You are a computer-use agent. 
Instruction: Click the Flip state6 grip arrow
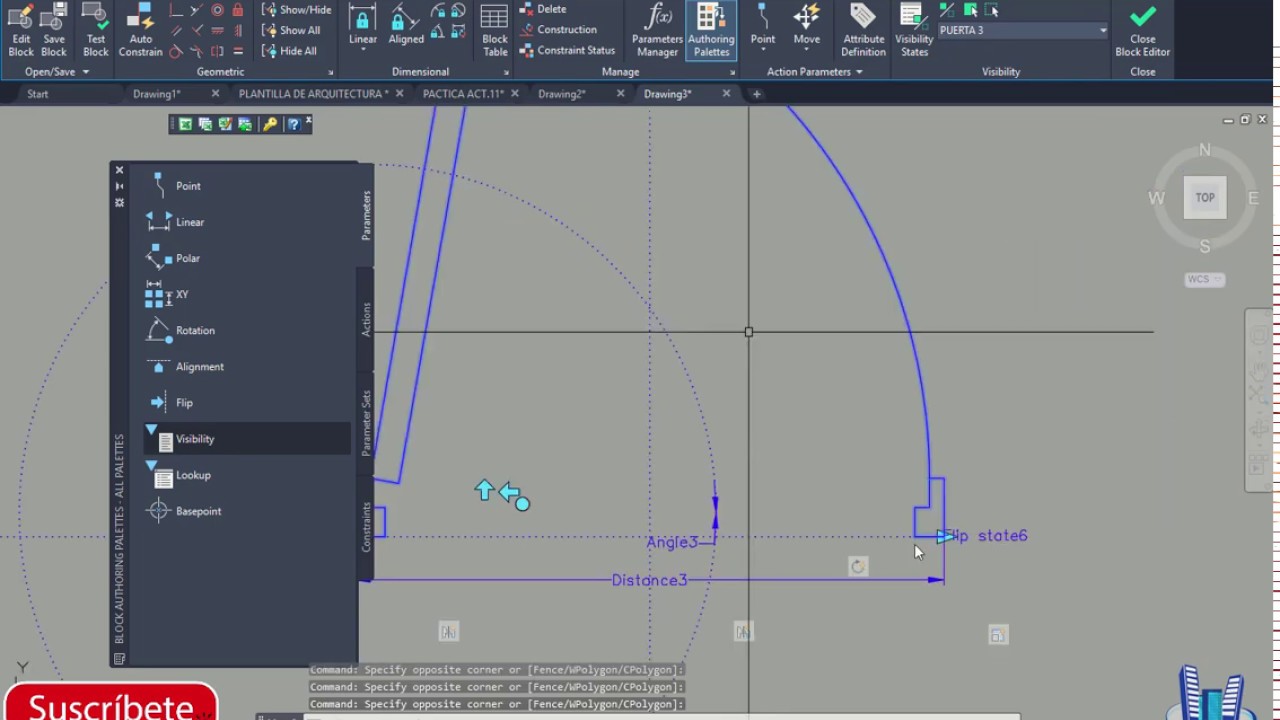[x=946, y=537]
